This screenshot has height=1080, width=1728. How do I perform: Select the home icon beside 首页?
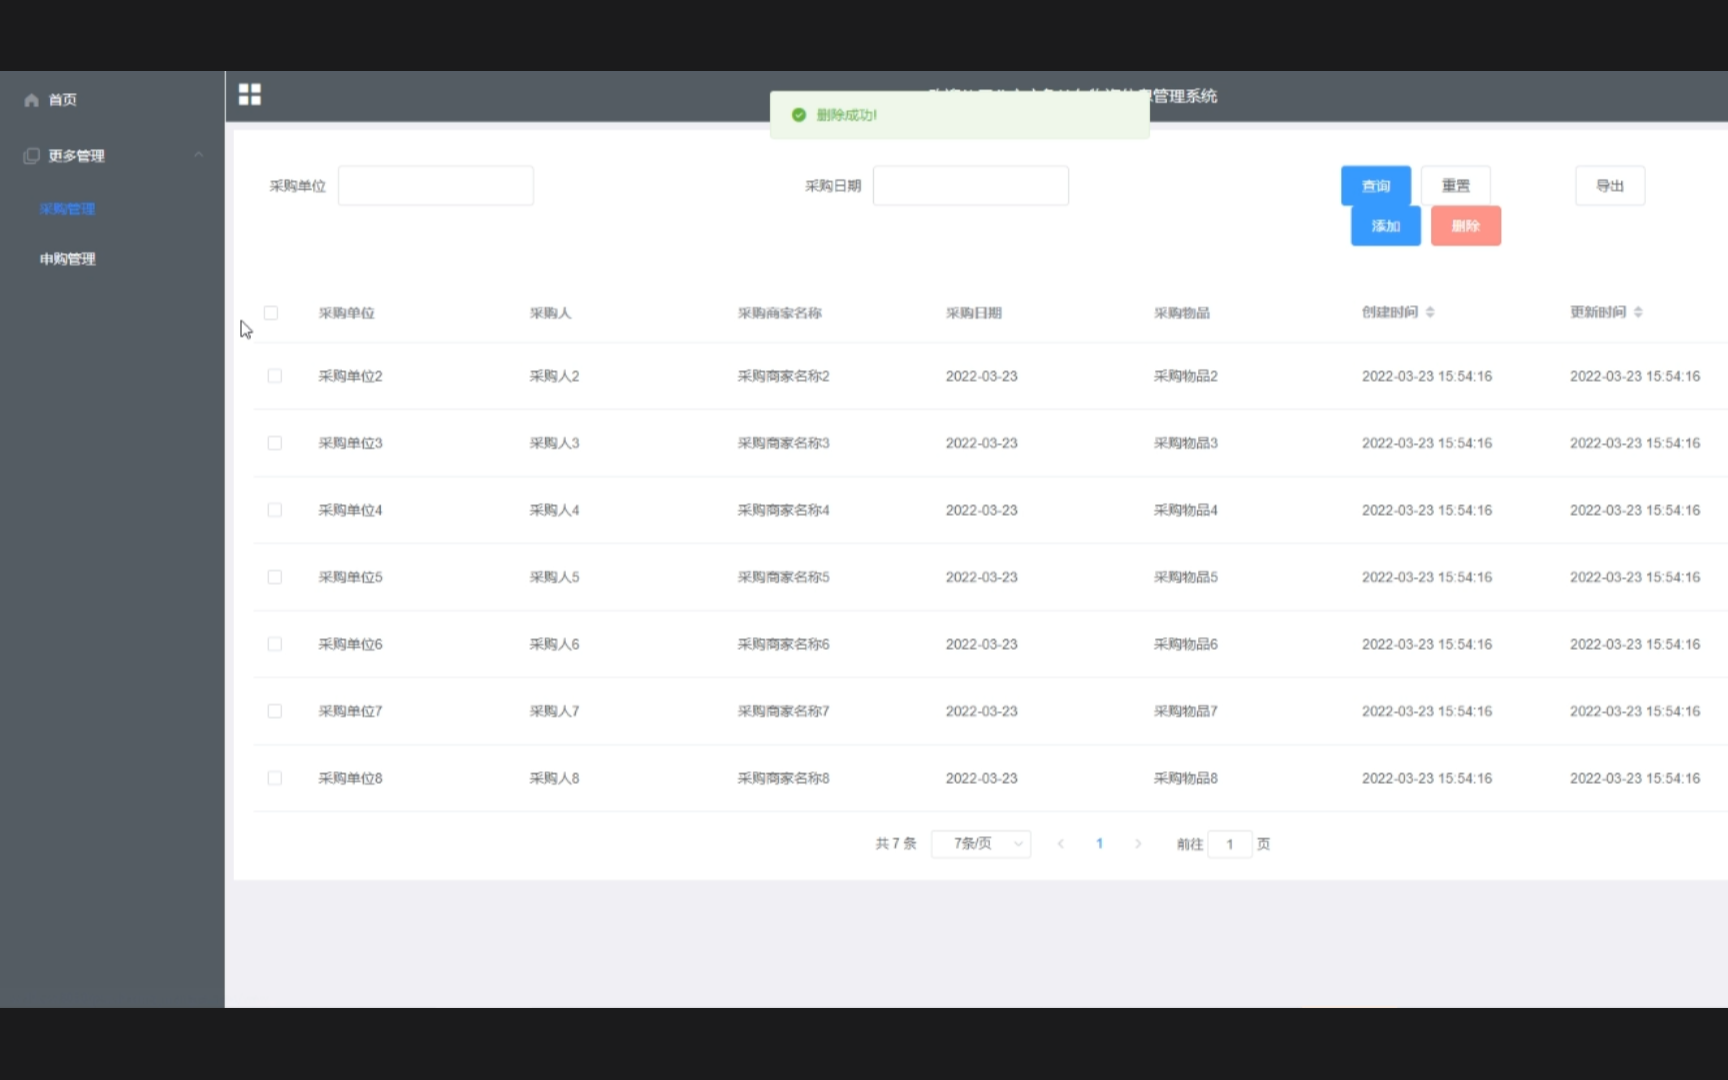(x=30, y=99)
